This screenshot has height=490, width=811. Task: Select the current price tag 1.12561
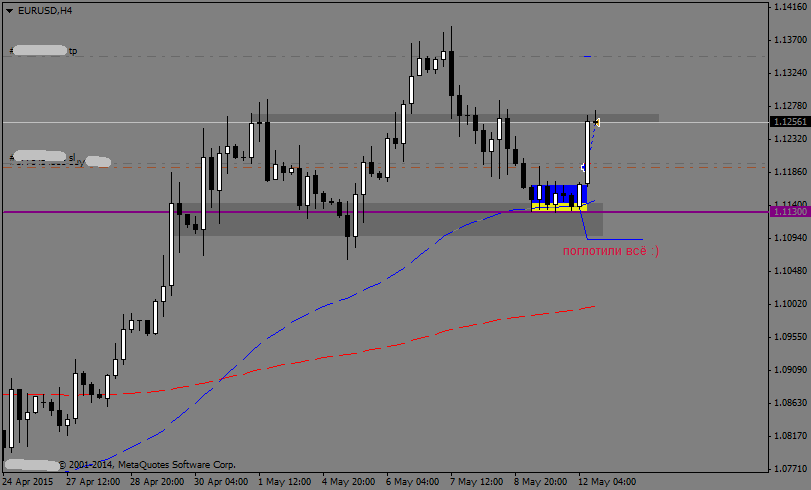790,122
